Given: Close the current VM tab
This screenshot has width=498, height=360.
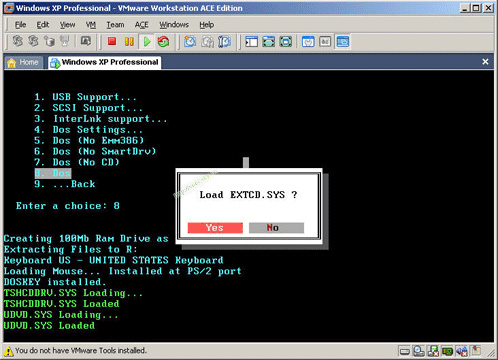Looking at the screenshot, I should (x=485, y=62).
